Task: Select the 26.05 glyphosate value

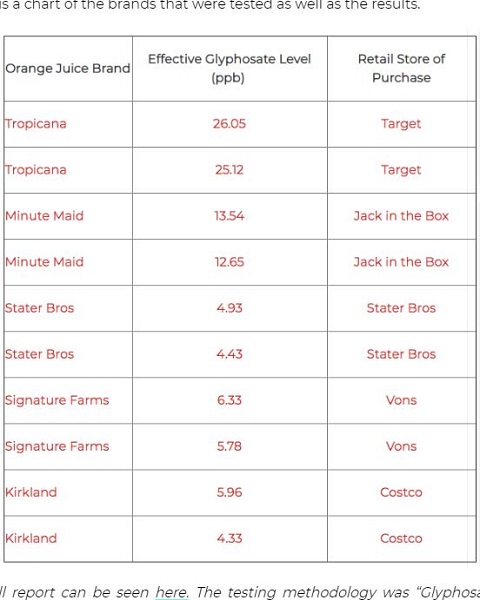Action: pyautogui.click(x=229, y=124)
